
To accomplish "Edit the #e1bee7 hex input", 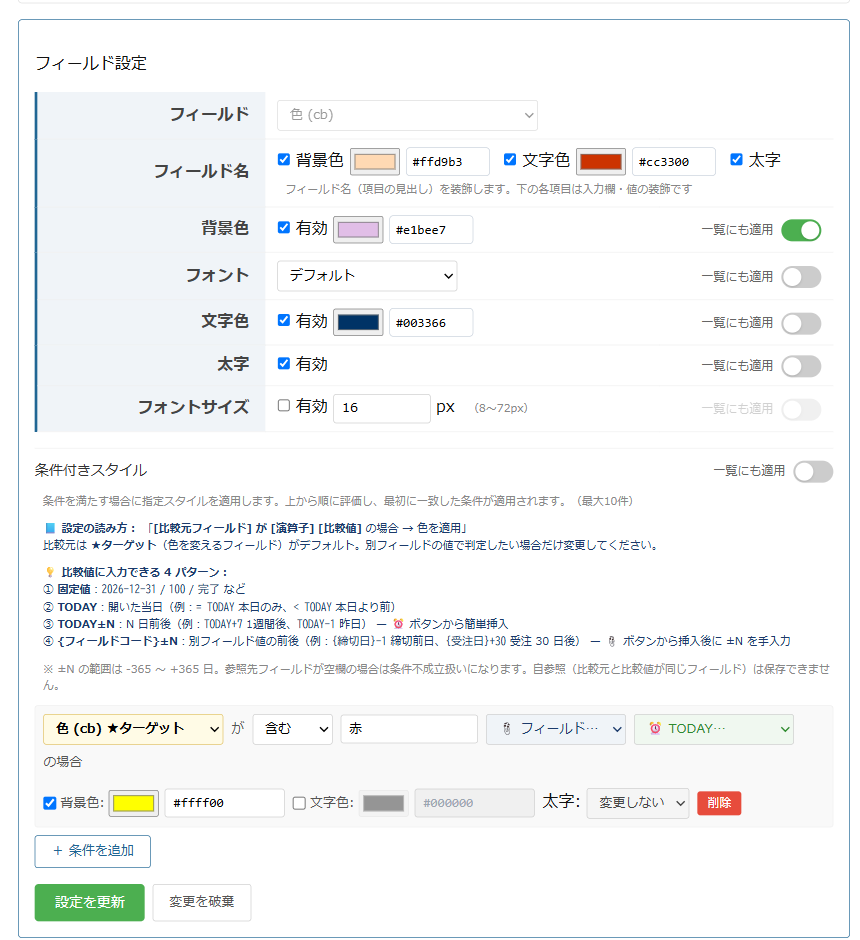I will click(431, 230).
